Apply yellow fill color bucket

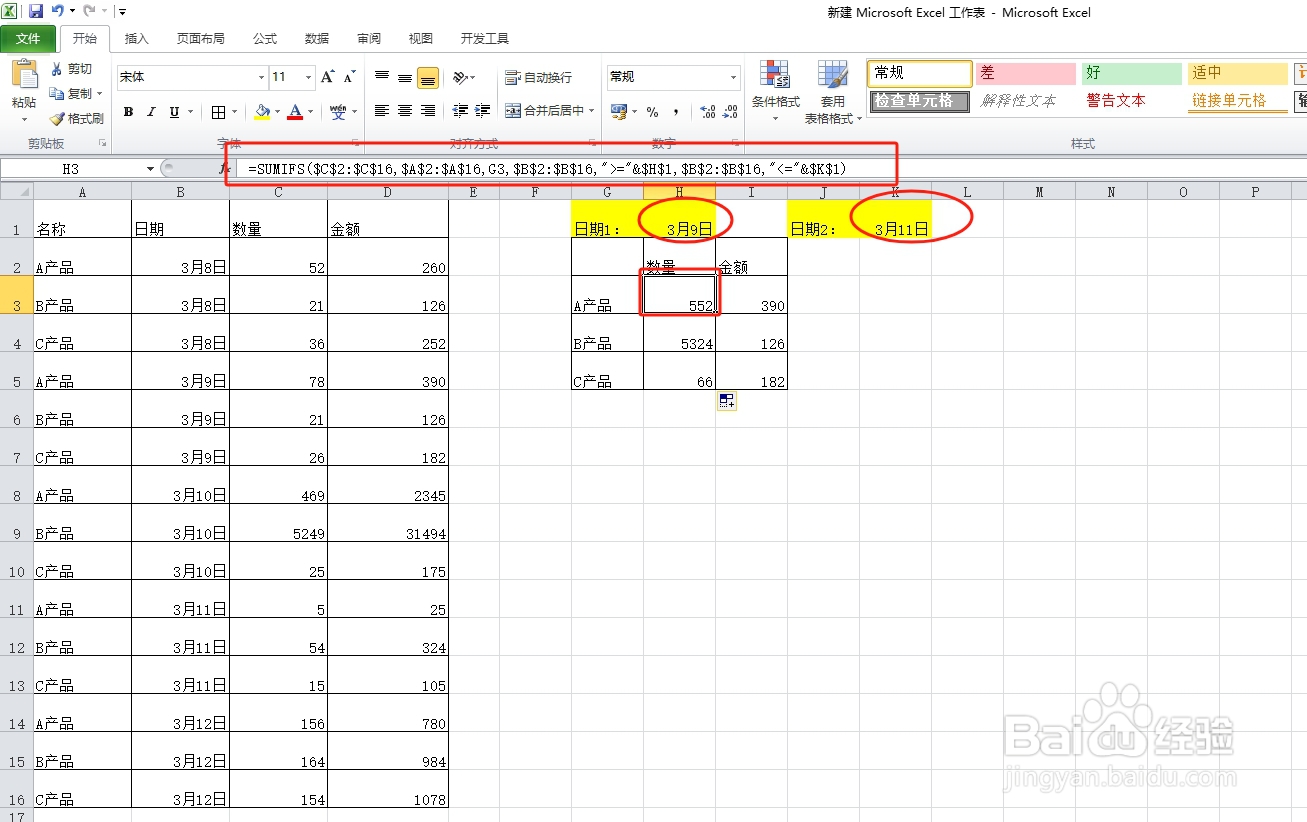coord(262,112)
